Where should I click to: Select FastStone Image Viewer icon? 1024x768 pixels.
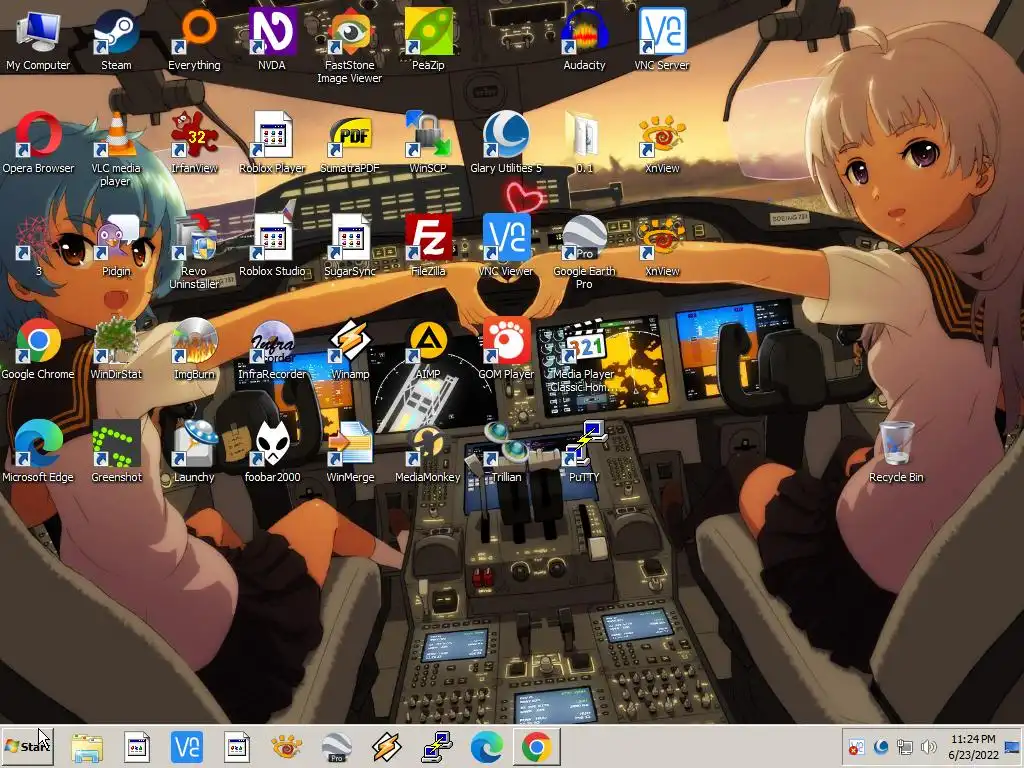pyautogui.click(x=349, y=46)
